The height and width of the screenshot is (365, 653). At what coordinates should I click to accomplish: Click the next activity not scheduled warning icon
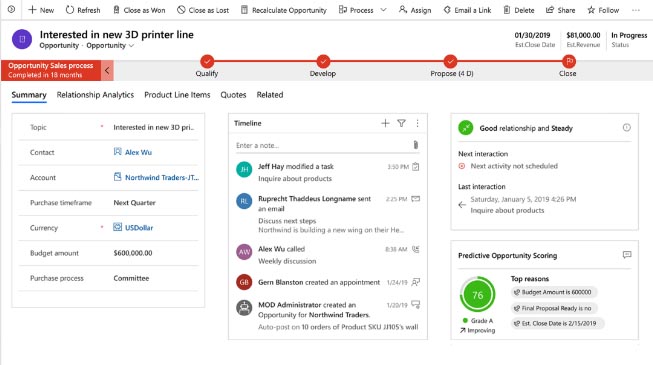462,166
